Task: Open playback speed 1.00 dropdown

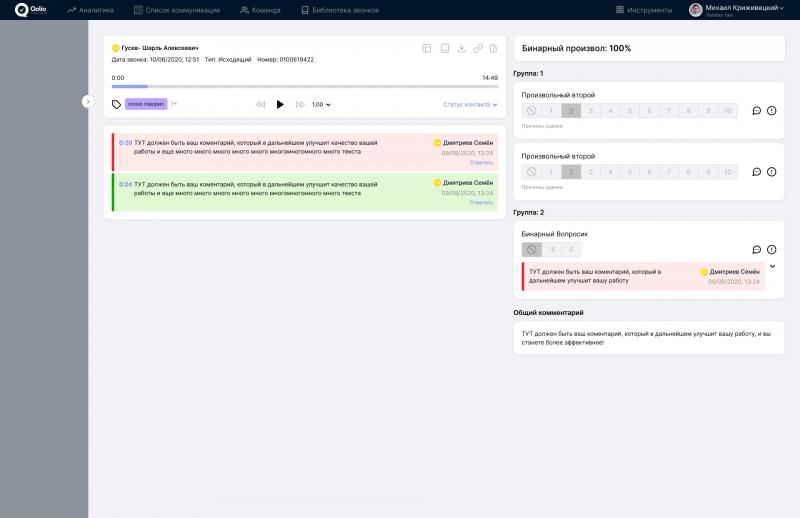Action: click(321, 104)
